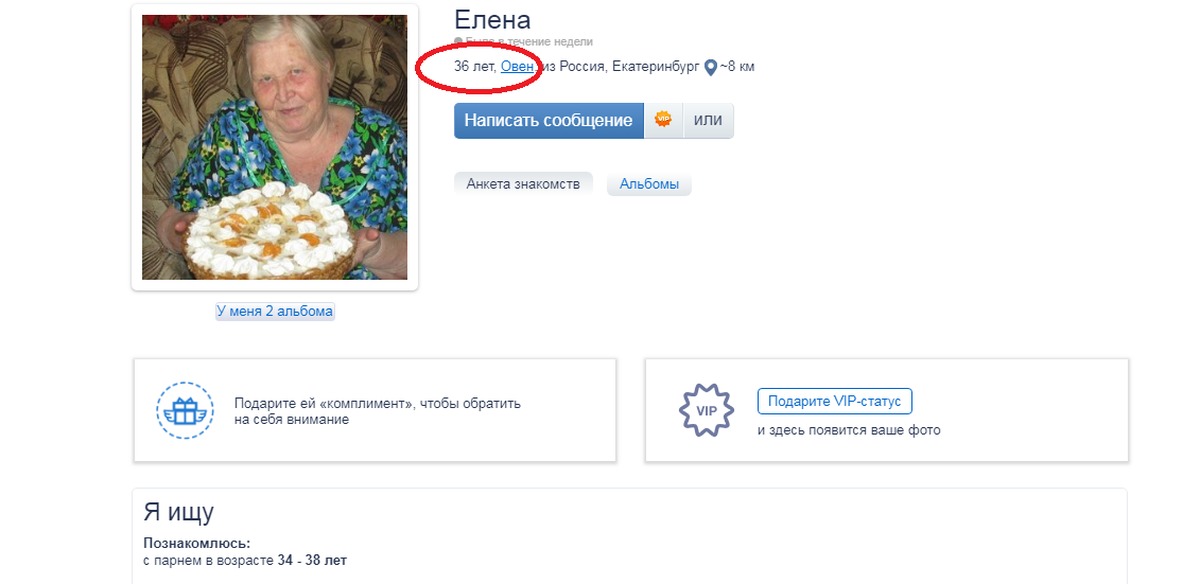The width and height of the screenshot is (1200, 584).
Task: Click the orange VIP message icon
Action: coord(662,120)
